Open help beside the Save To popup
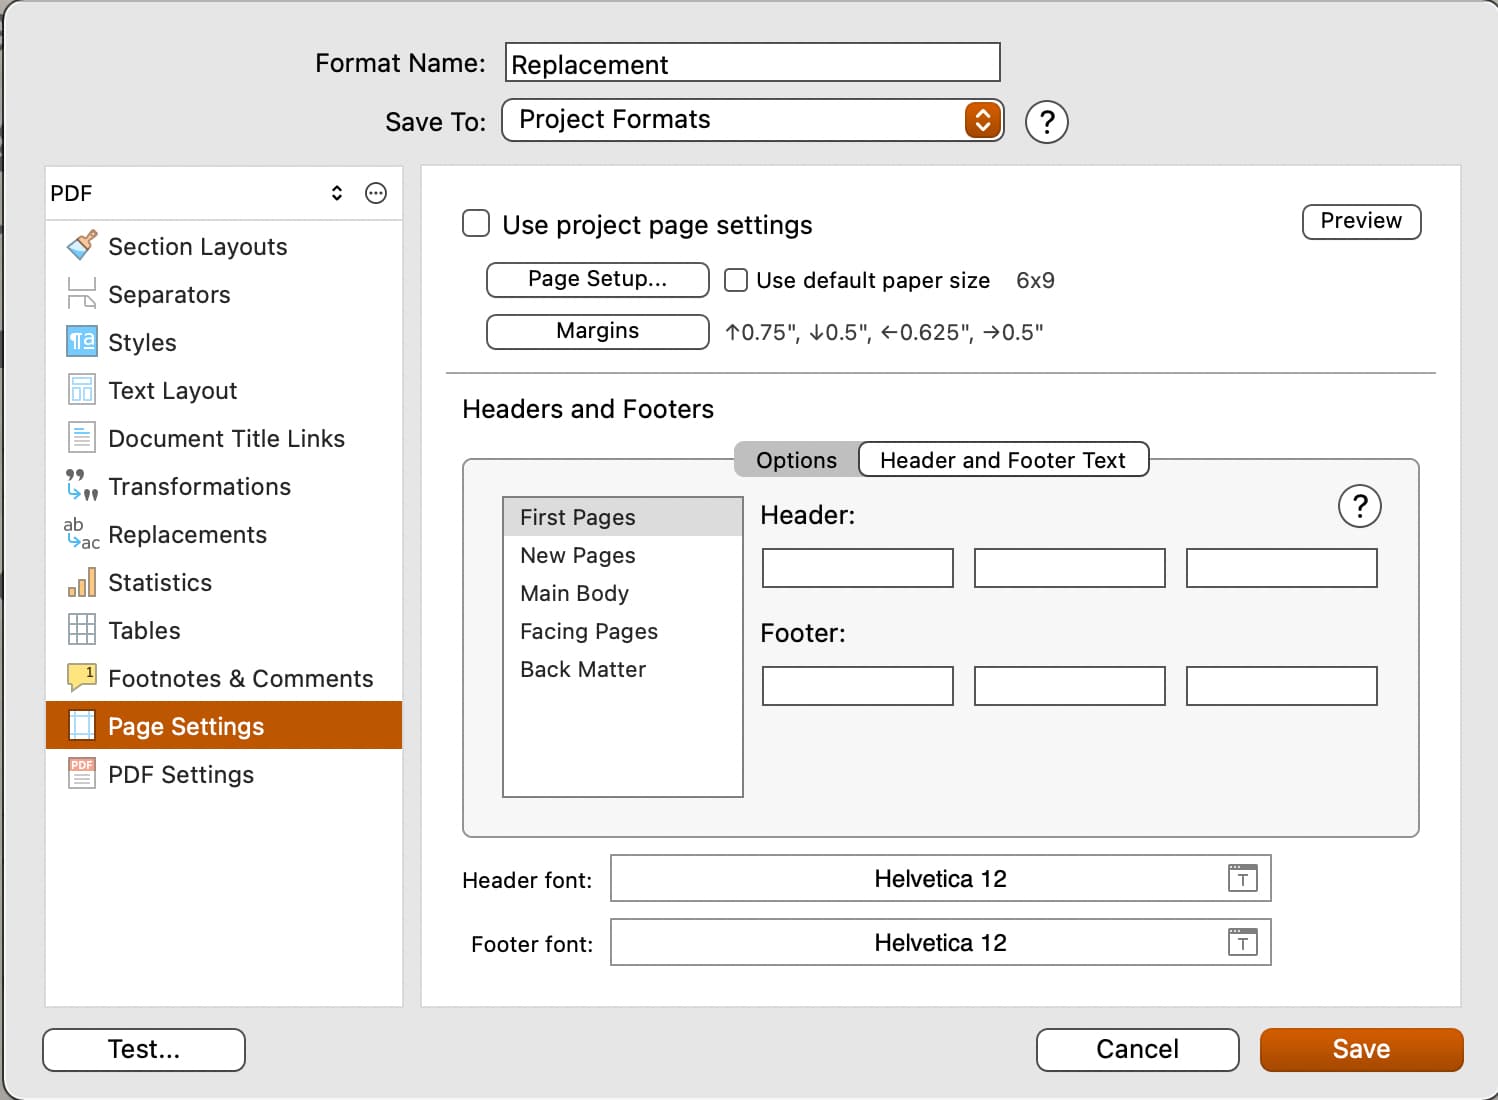Image resolution: width=1498 pixels, height=1100 pixels. point(1047,122)
